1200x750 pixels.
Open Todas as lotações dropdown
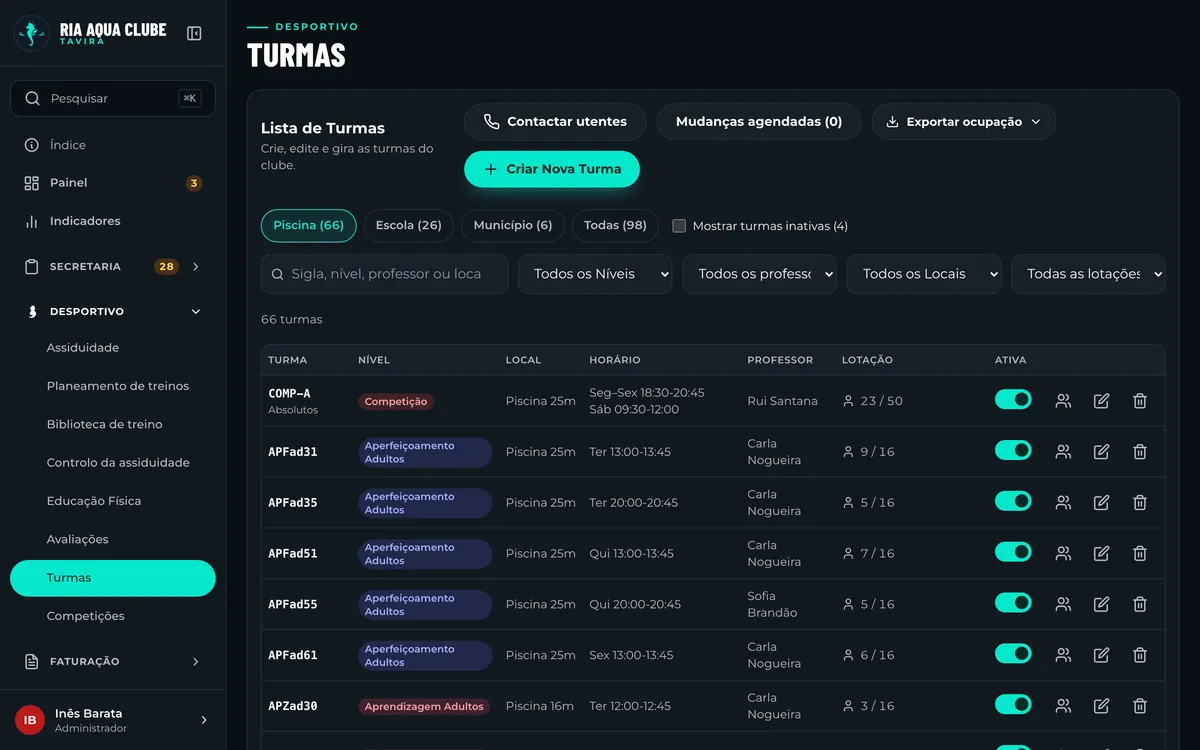1089,274
